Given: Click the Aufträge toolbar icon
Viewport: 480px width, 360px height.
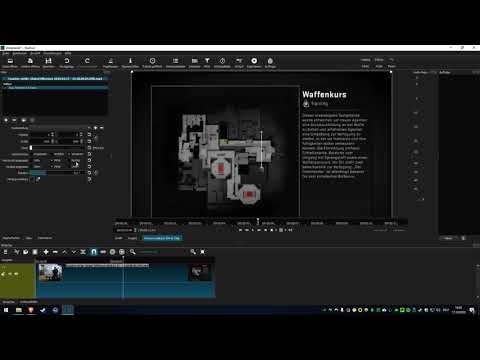Looking at the screenshot, I should [270, 62].
